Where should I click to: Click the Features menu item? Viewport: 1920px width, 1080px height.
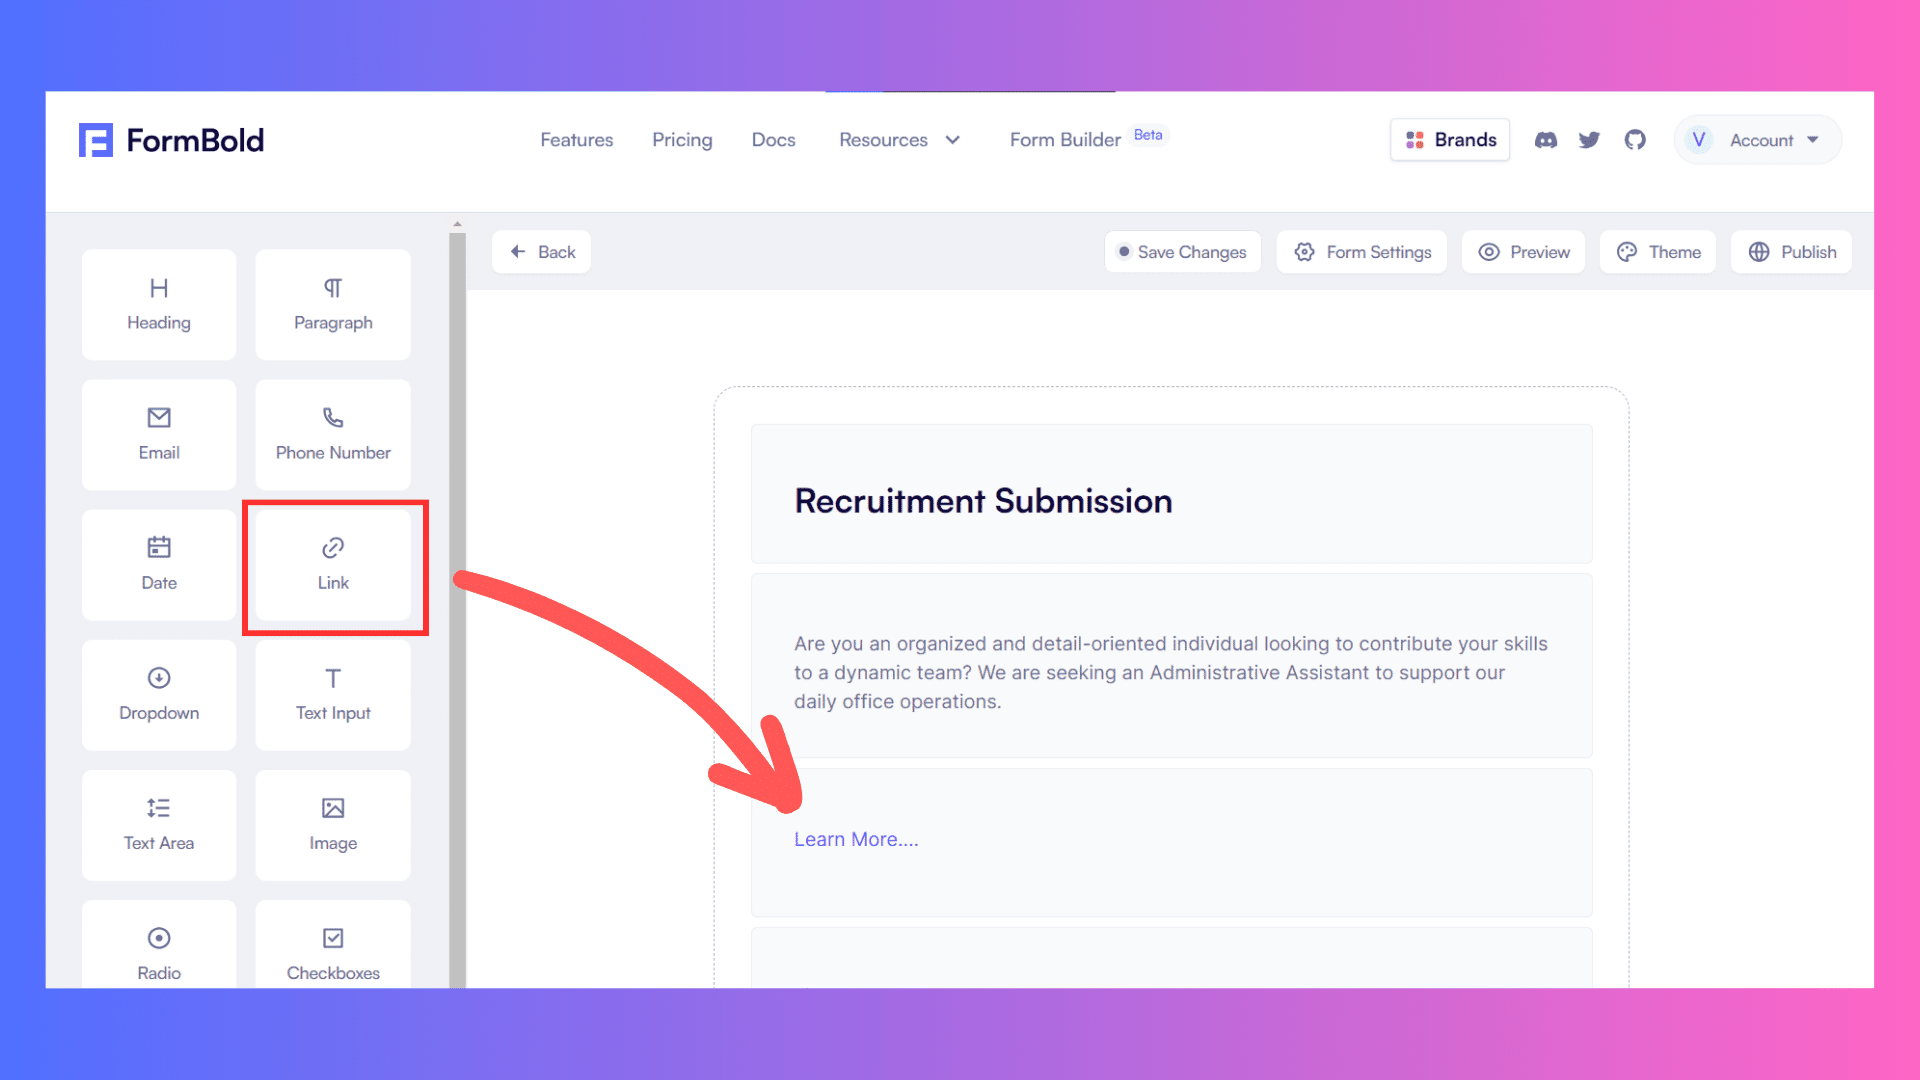click(x=578, y=137)
